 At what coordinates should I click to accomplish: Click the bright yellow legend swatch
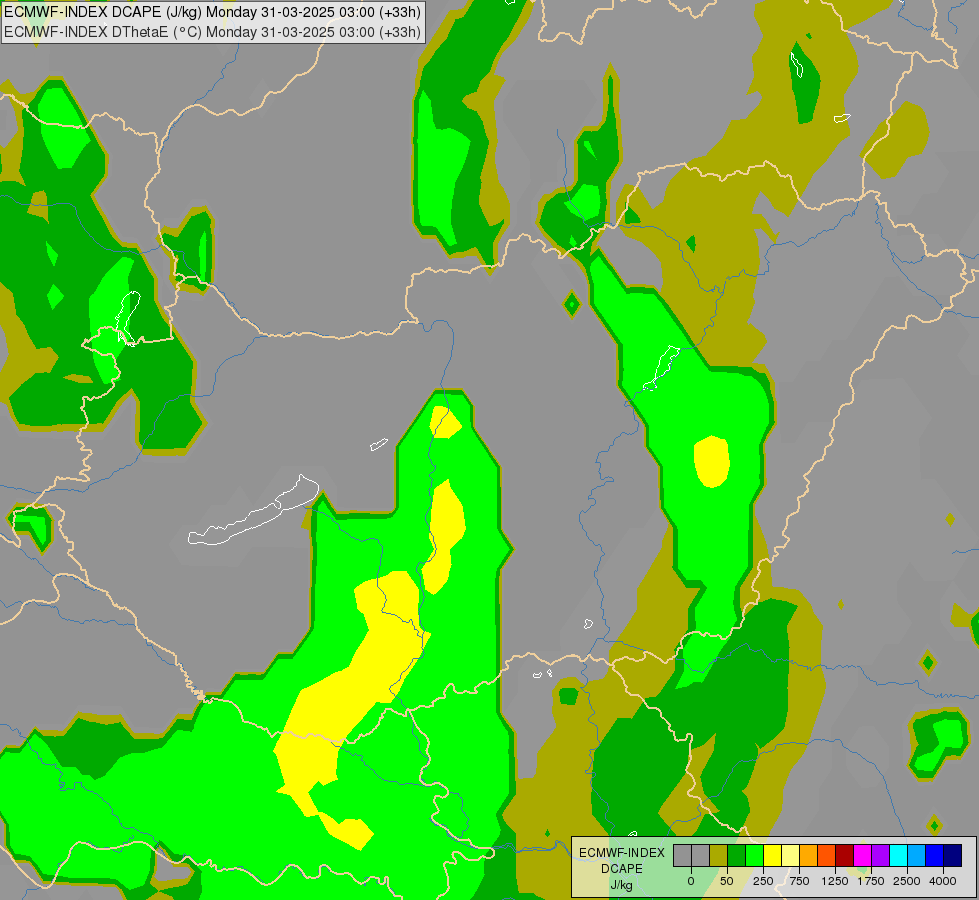pos(772,855)
